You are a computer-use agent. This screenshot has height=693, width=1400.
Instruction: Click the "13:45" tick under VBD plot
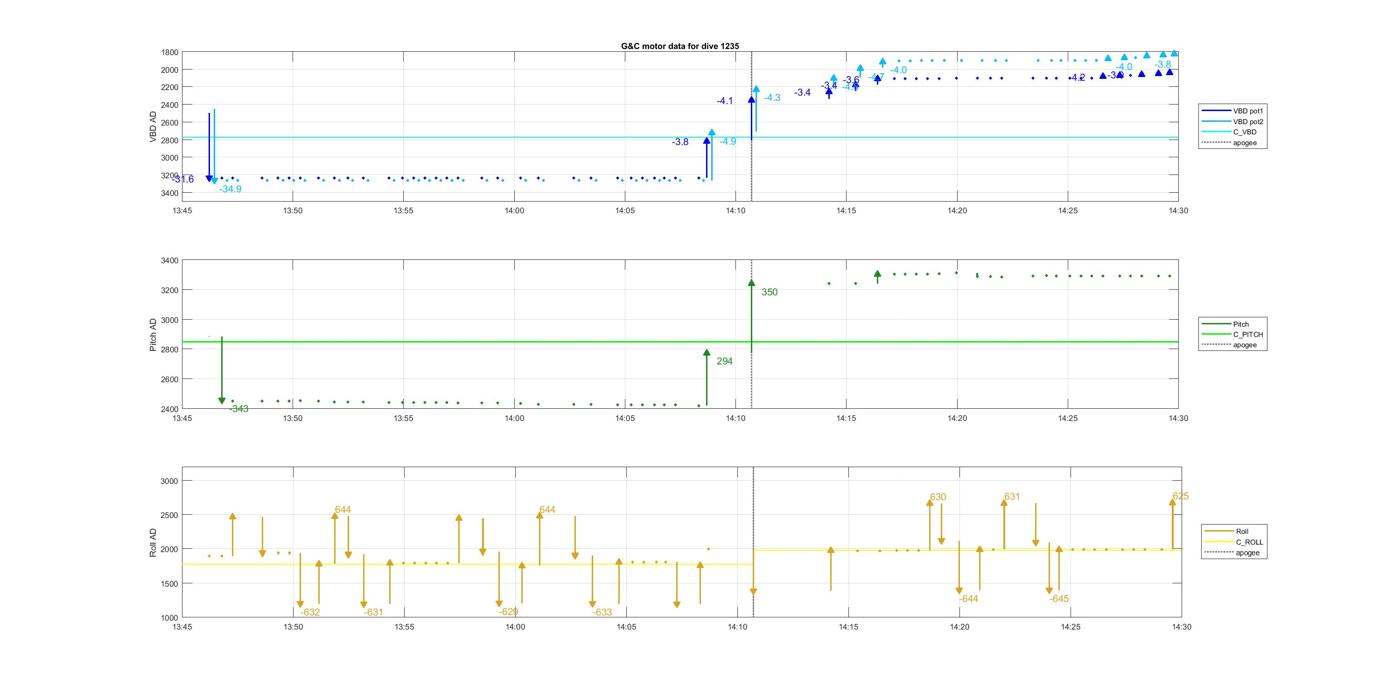pyautogui.click(x=182, y=210)
